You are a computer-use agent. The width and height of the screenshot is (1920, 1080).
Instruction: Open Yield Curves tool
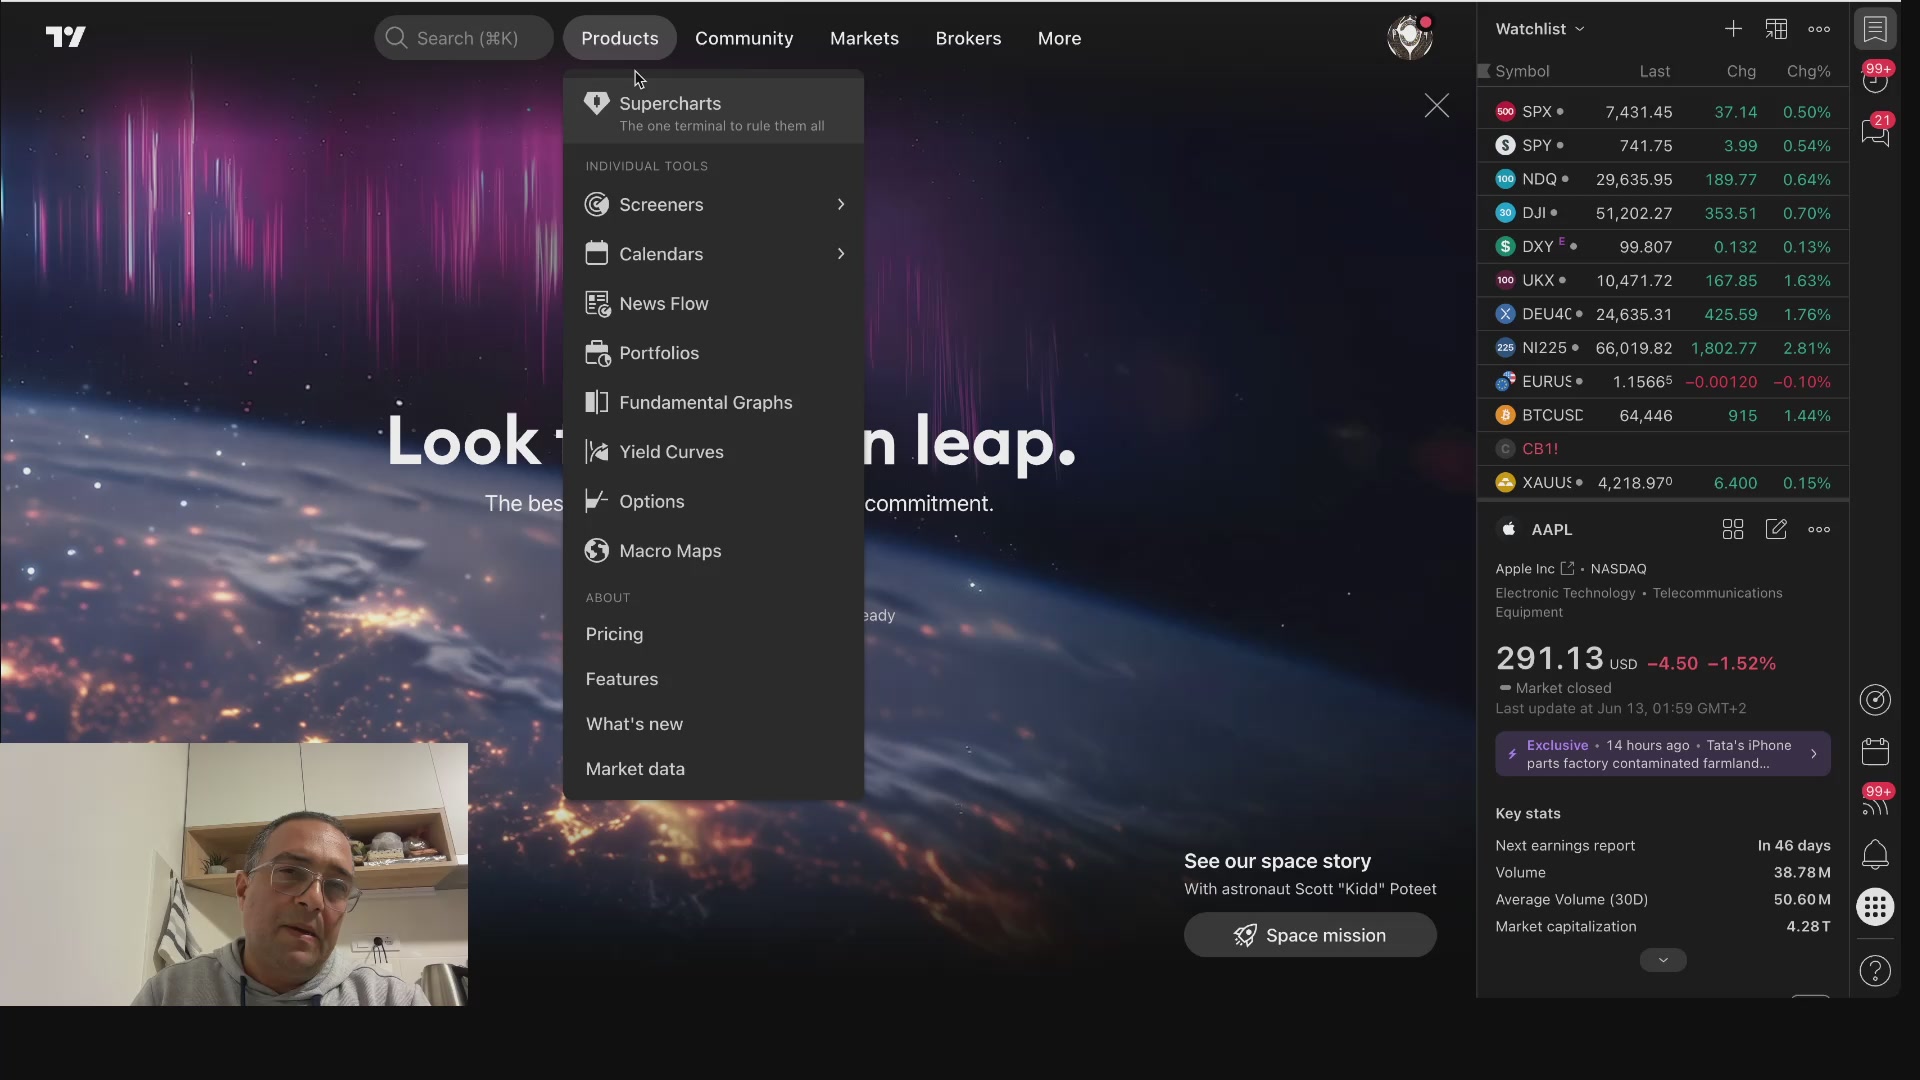[x=714, y=452]
